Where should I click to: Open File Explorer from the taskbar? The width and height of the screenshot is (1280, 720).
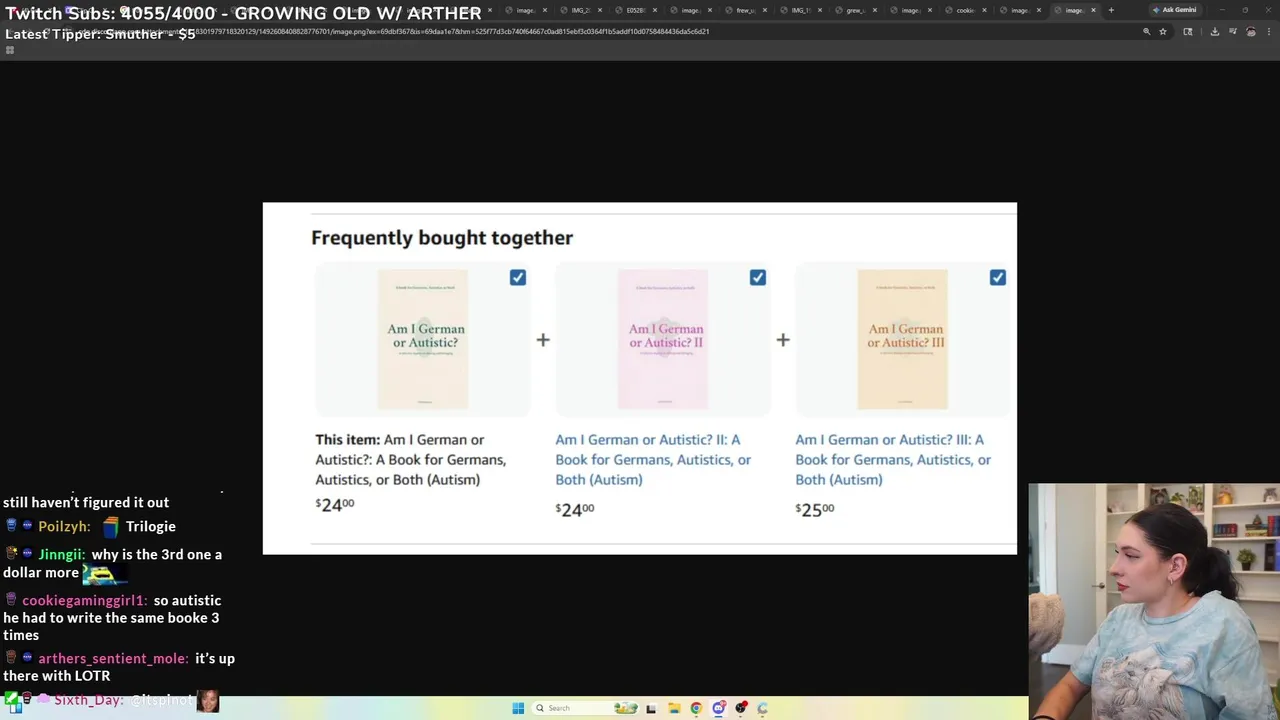tap(674, 708)
